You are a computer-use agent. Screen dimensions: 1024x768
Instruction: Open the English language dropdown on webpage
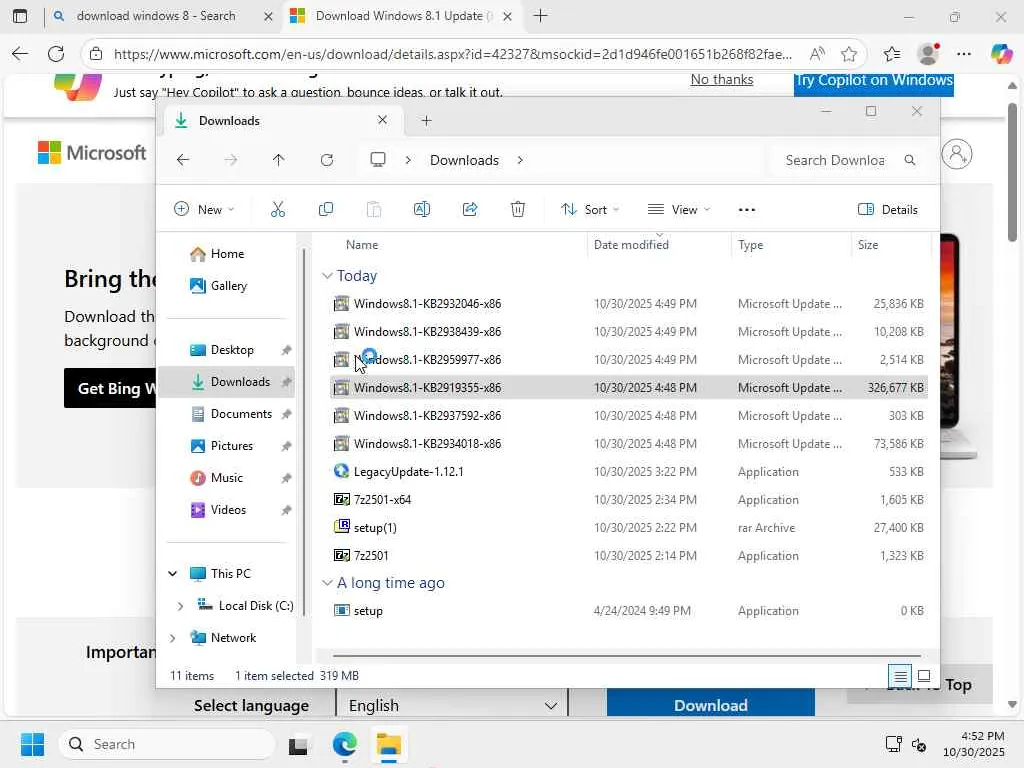pyautogui.click(x=452, y=706)
